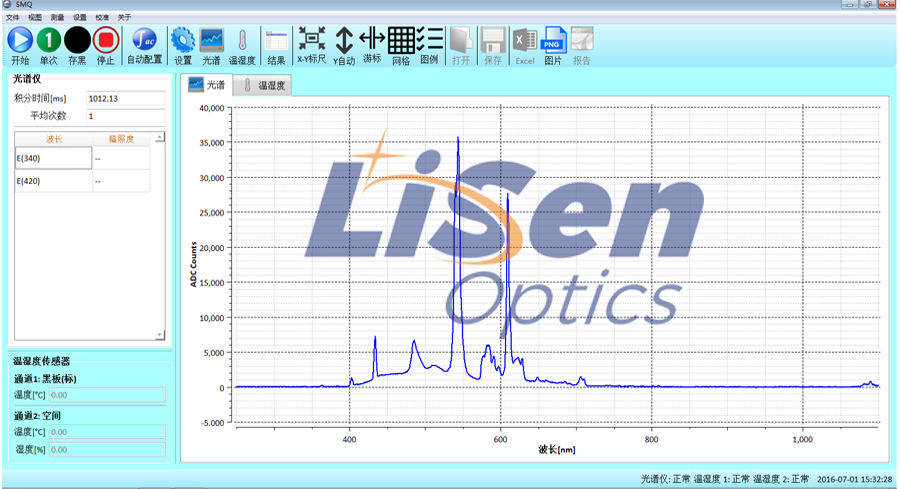
Task: Open 视图 menu
Action: pos(35,17)
